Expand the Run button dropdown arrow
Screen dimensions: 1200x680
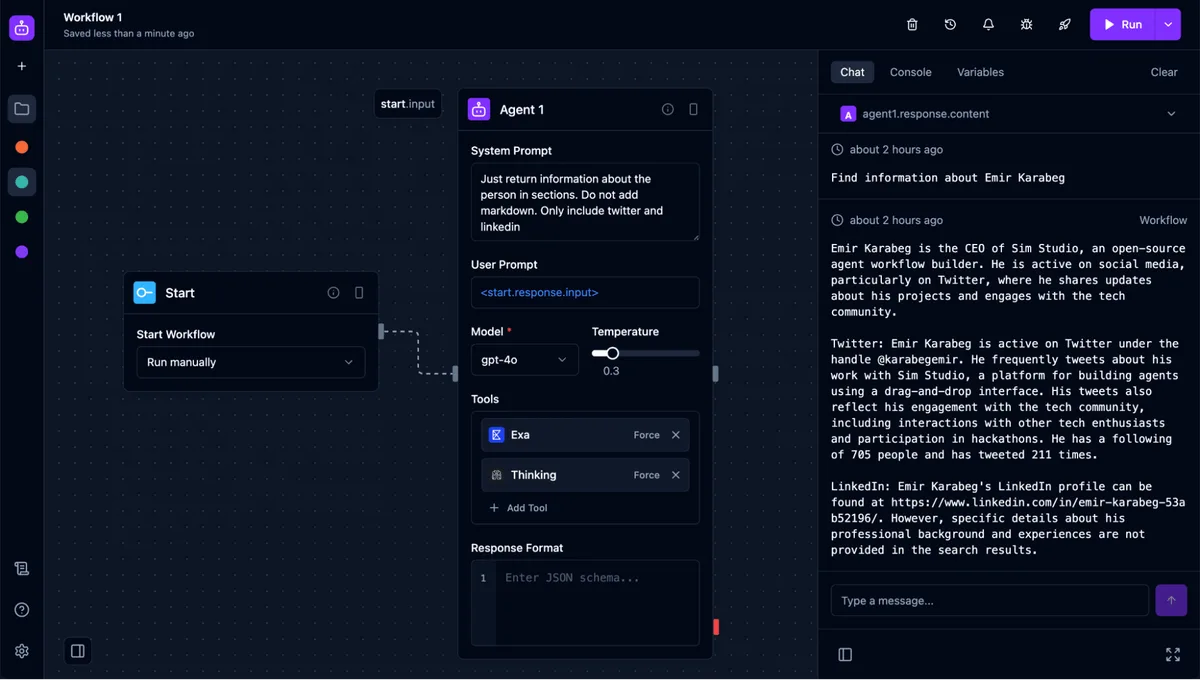click(x=1167, y=24)
